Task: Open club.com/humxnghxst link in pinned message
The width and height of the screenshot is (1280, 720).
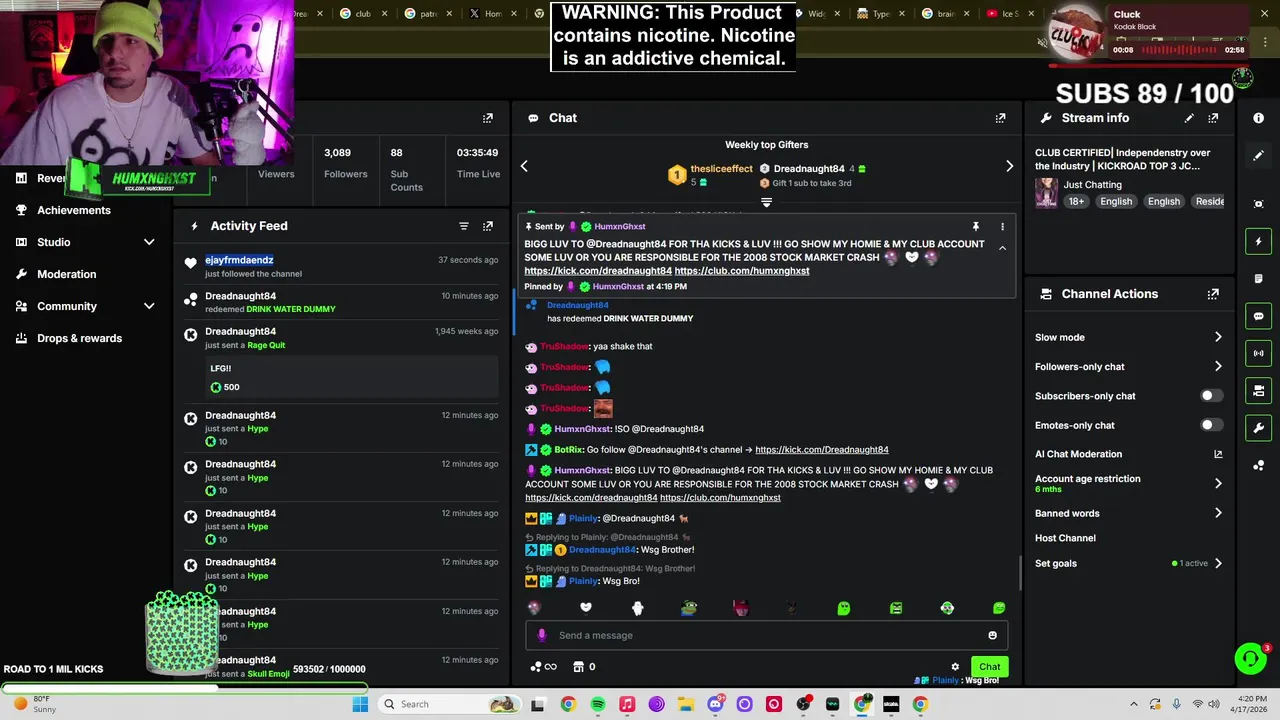Action: point(742,271)
